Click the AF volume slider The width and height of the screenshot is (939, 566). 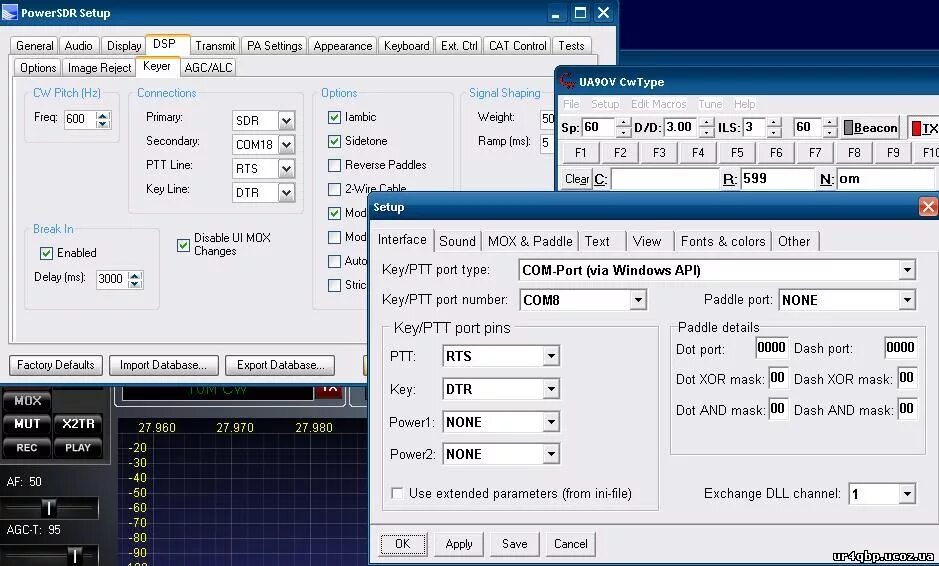pos(50,508)
